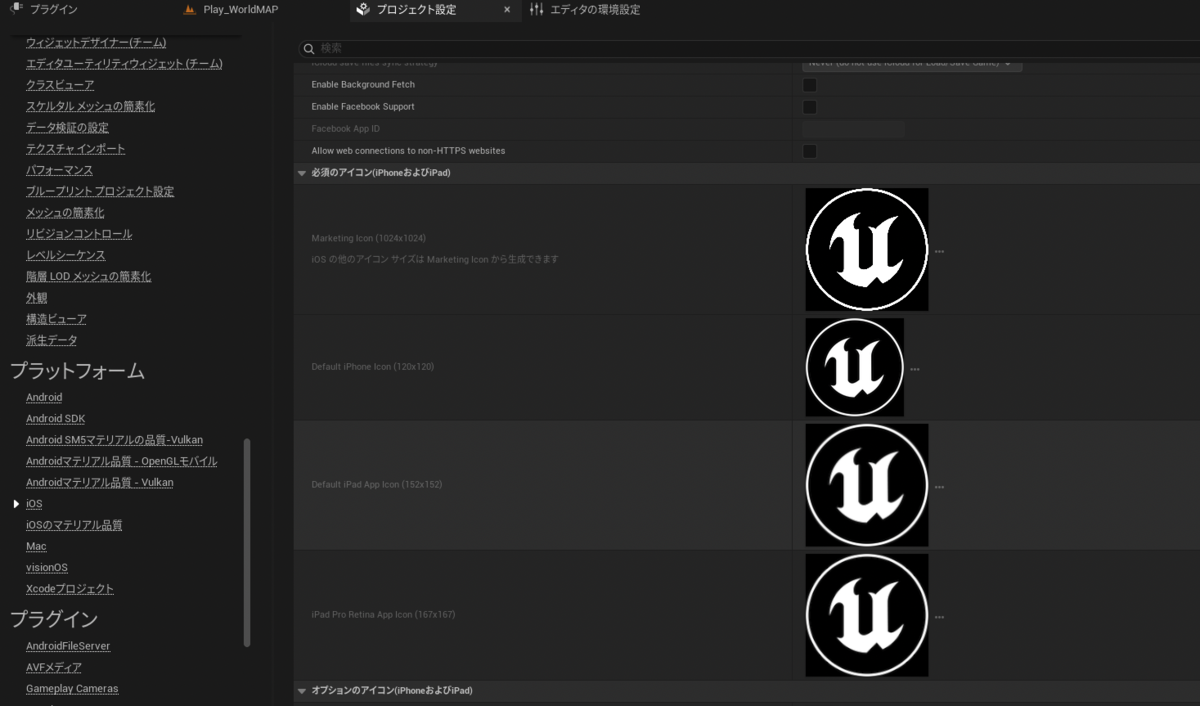Image resolution: width=1200 pixels, height=706 pixels.
Task: Select Android SDK settings
Action: tap(55, 419)
